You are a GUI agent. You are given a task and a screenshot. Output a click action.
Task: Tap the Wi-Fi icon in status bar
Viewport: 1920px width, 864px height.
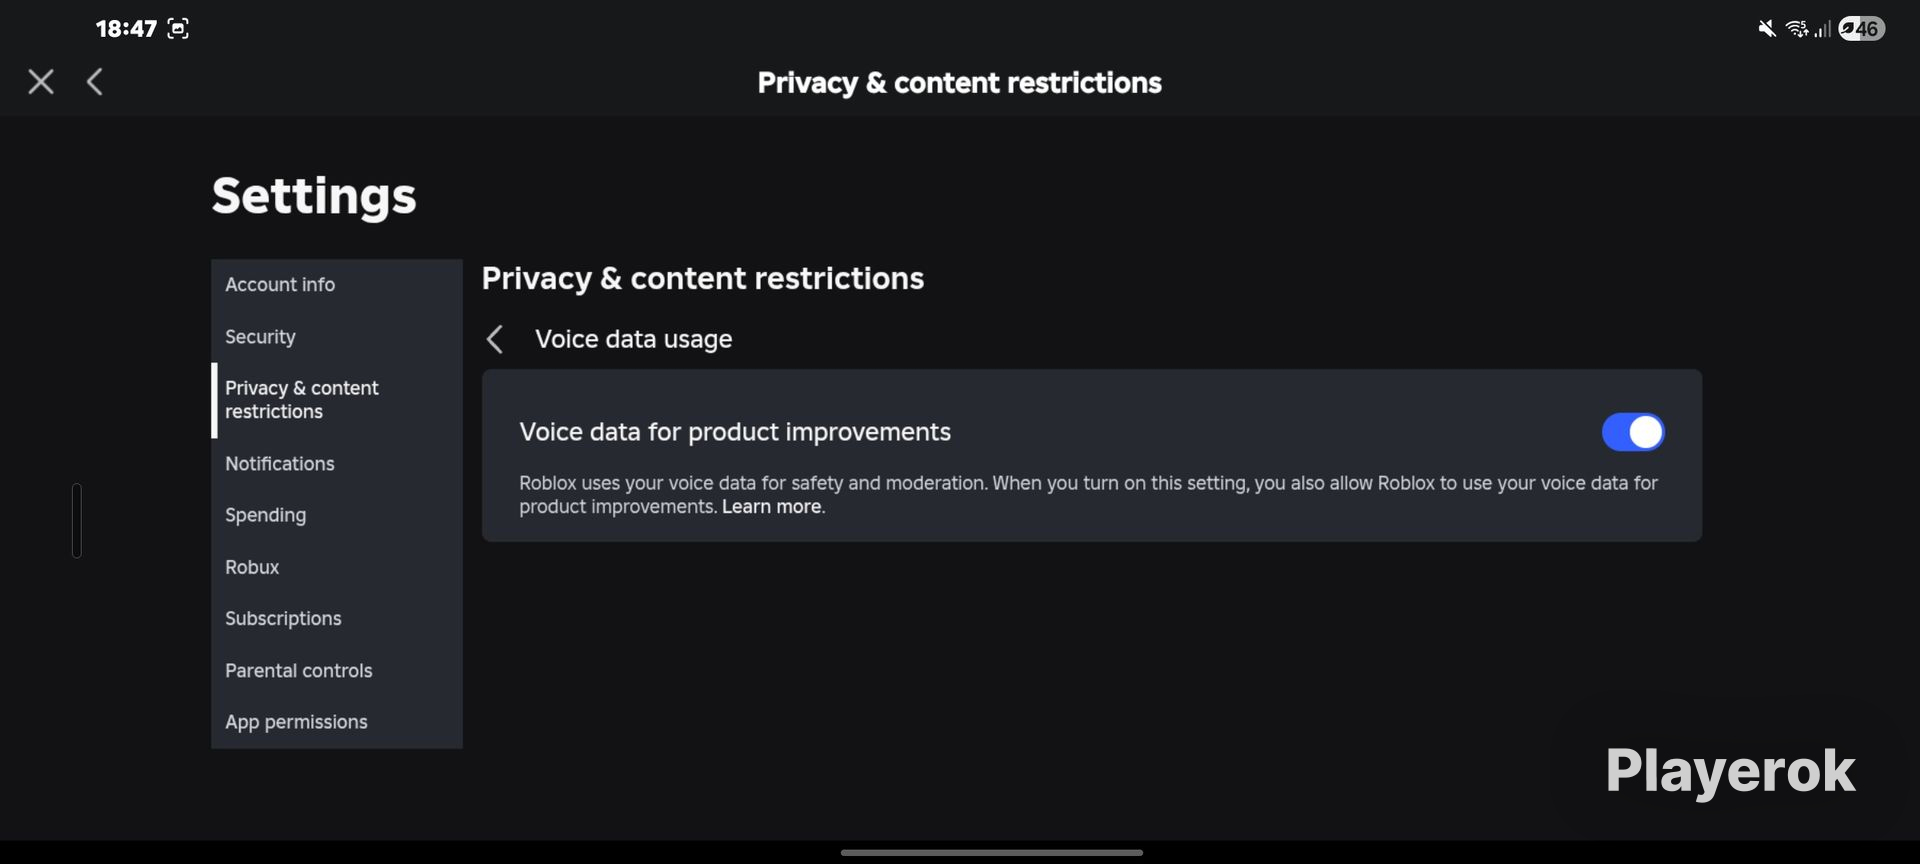coord(1797,29)
